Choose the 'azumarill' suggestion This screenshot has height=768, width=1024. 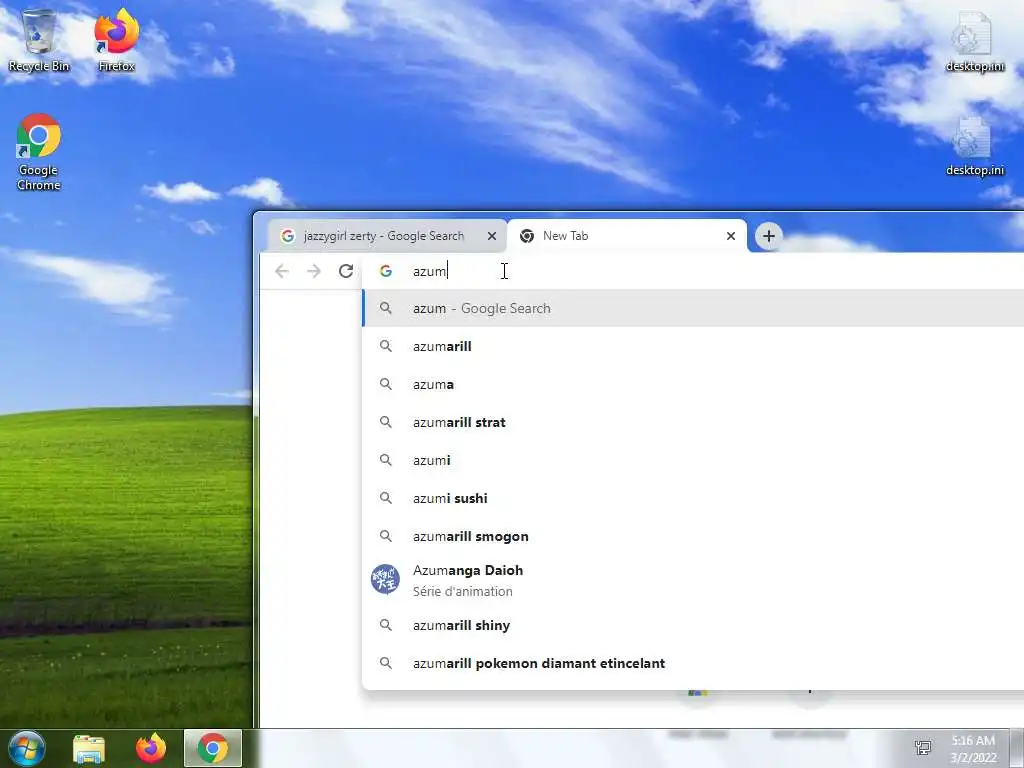click(693, 346)
